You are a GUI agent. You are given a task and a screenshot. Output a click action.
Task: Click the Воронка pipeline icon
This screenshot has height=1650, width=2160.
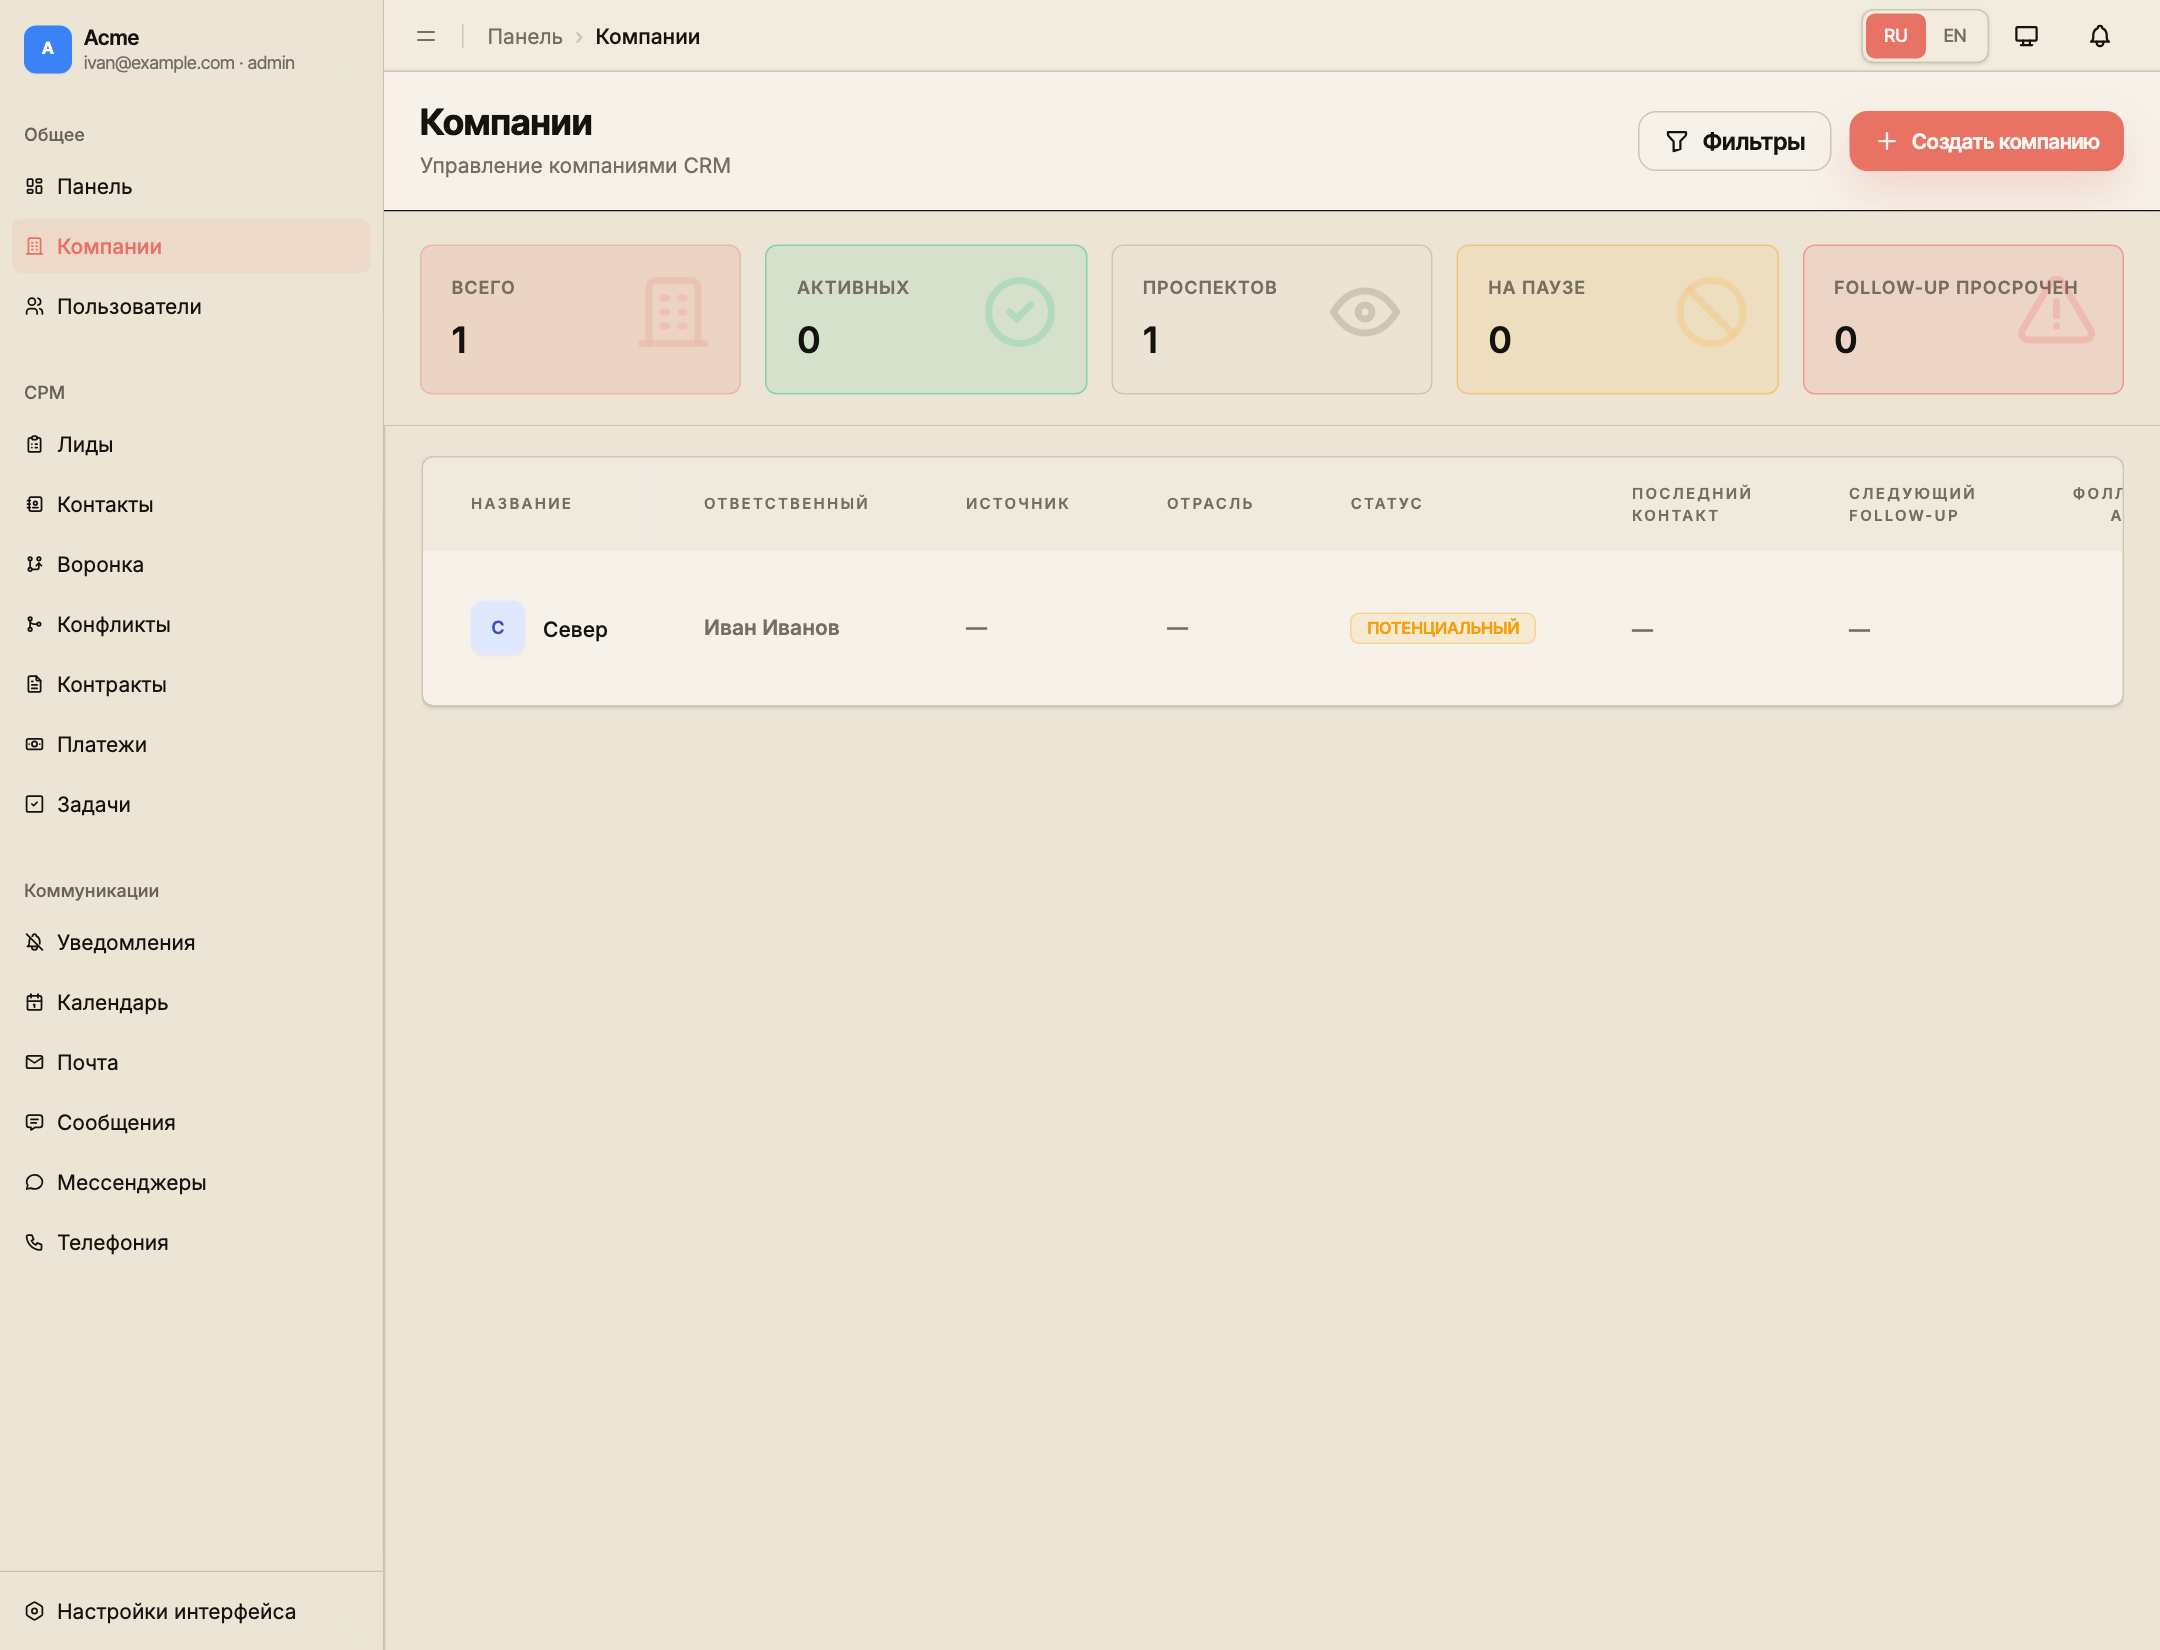pos(35,564)
